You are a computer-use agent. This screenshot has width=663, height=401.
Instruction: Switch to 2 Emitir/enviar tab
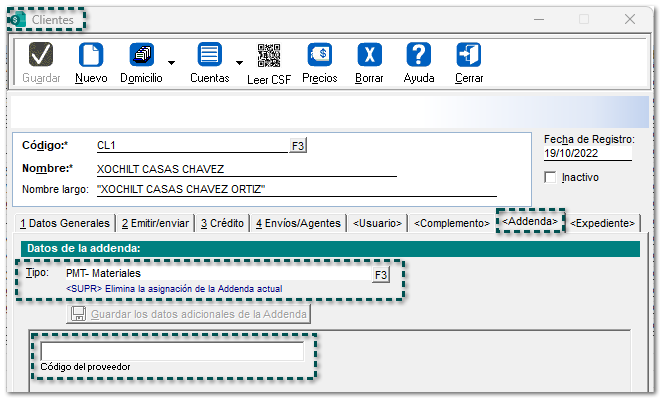click(x=155, y=223)
